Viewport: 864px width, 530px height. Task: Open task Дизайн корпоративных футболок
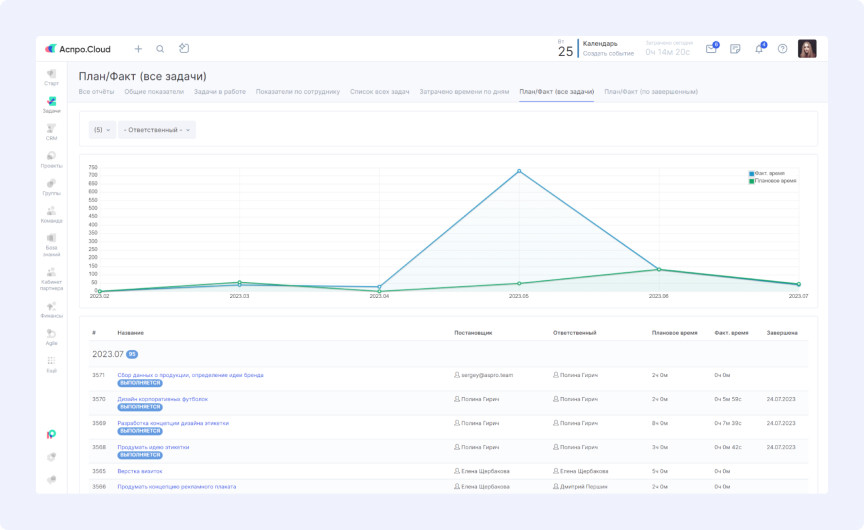click(x=163, y=399)
